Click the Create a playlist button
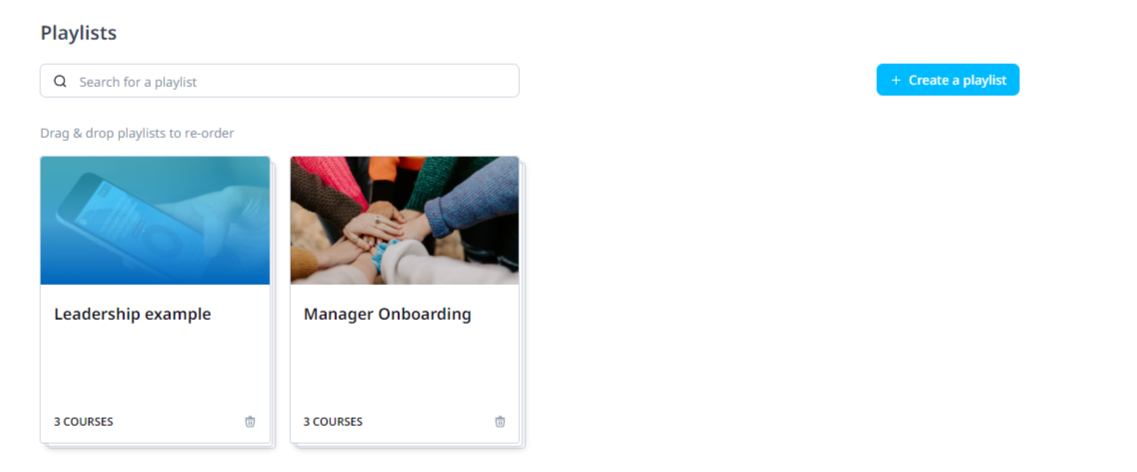Viewport: 1137px width, 472px height. point(948,80)
